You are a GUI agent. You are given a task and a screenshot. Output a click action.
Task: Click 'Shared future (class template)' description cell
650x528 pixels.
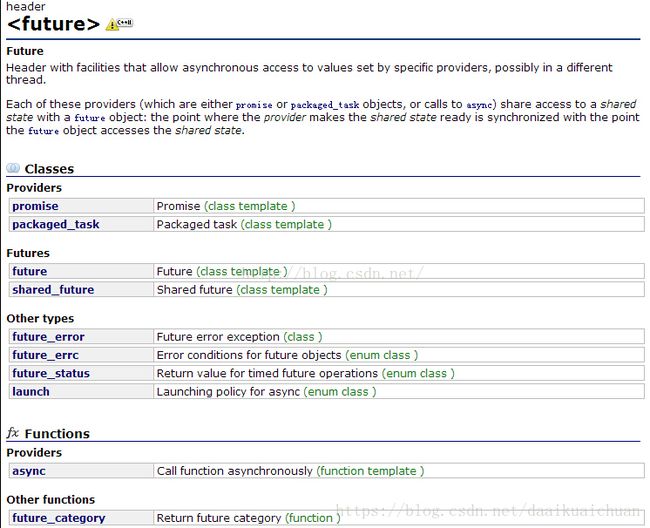click(399, 290)
